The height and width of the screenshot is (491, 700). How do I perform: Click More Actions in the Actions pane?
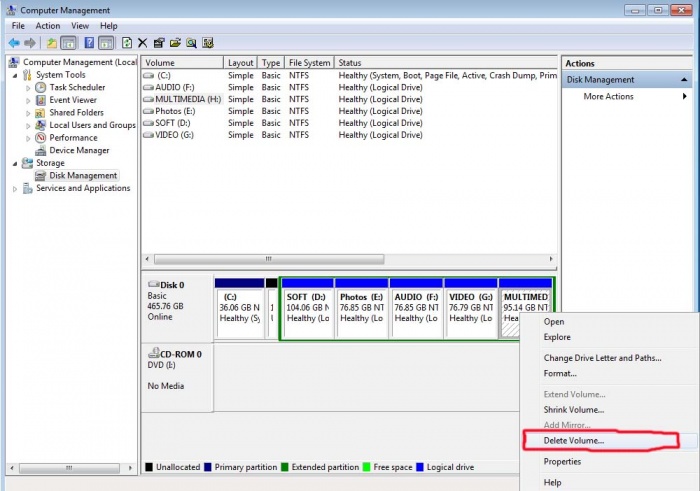point(608,97)
